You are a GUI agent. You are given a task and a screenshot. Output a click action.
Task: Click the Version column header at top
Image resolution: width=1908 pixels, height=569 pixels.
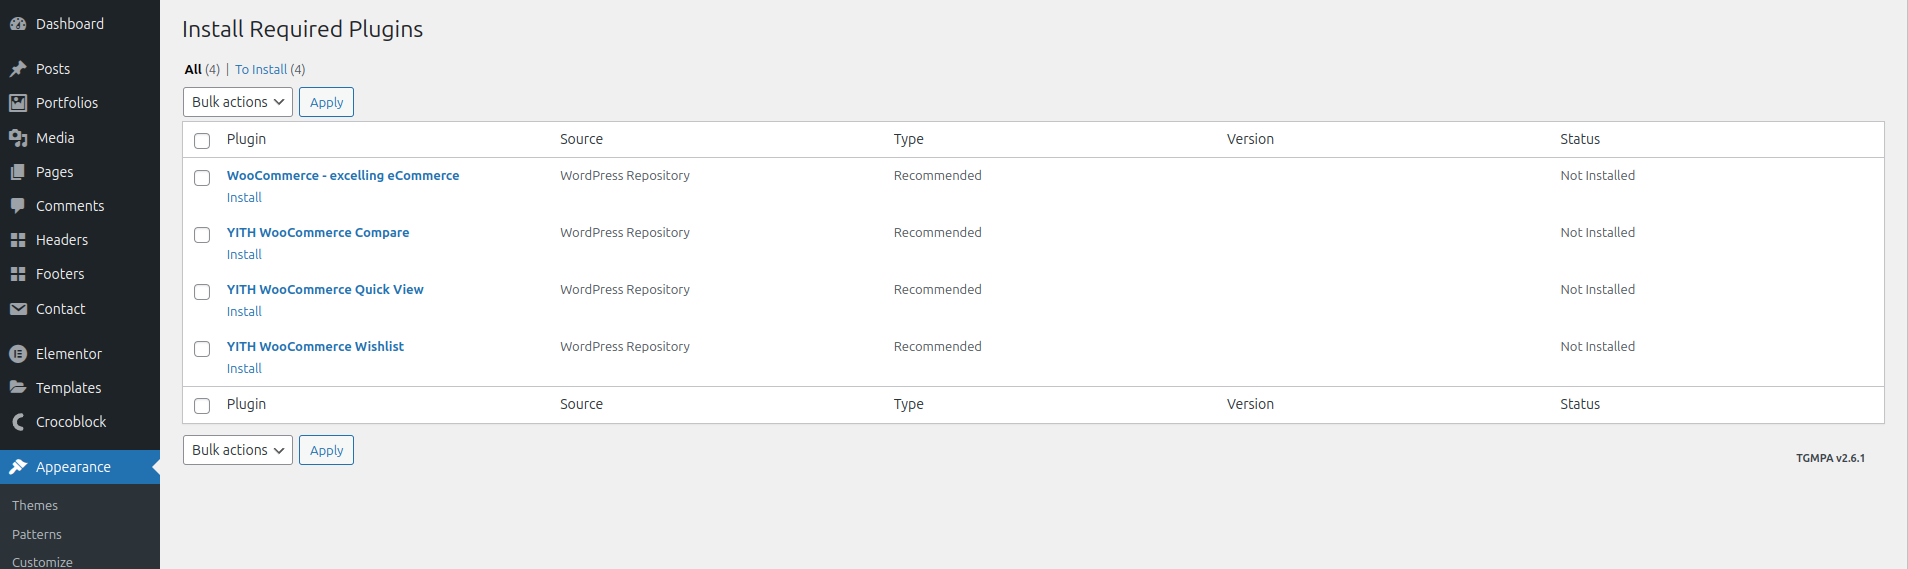point(1250,139)
